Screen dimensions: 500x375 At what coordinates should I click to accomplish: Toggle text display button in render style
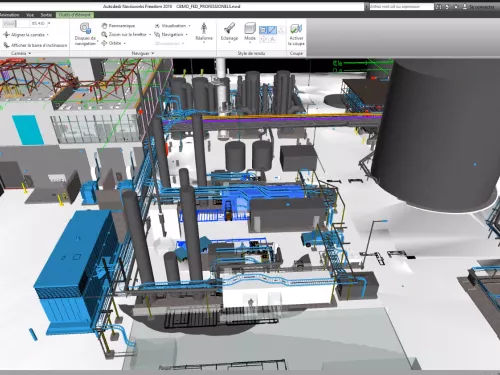(x=272, y=39)
